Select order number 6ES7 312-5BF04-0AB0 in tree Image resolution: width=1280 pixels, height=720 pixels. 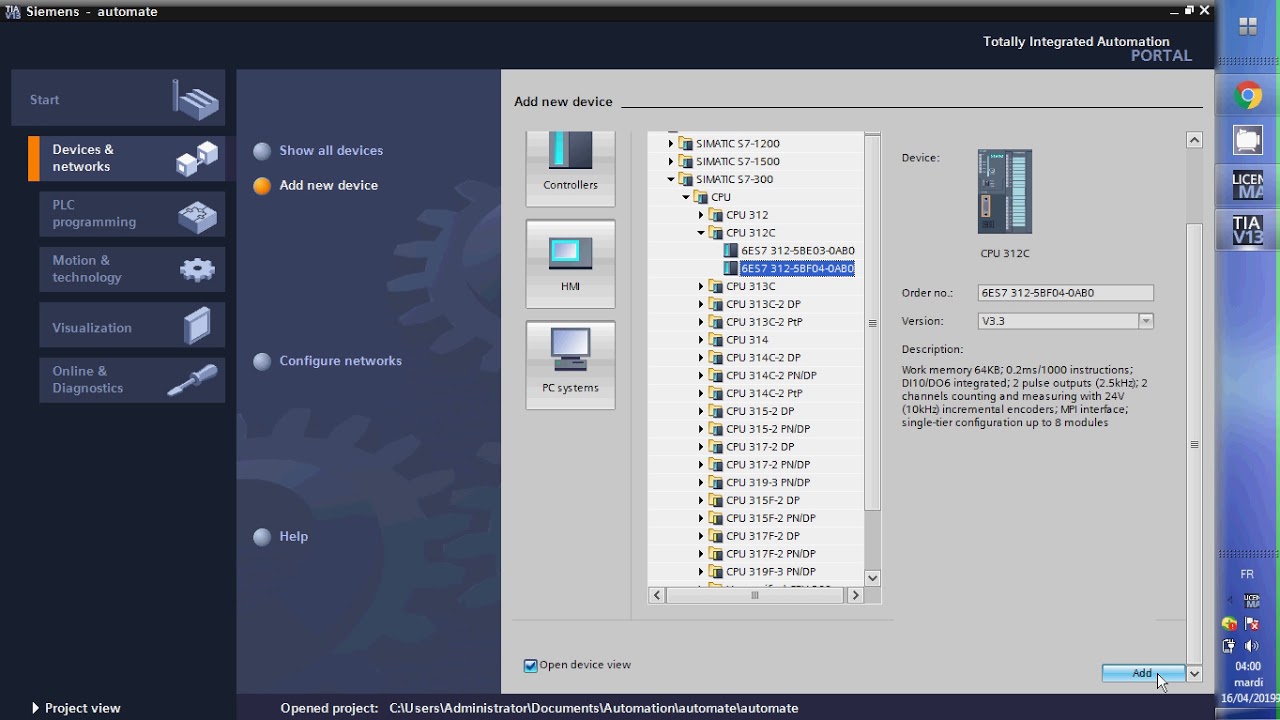(798, 268)
